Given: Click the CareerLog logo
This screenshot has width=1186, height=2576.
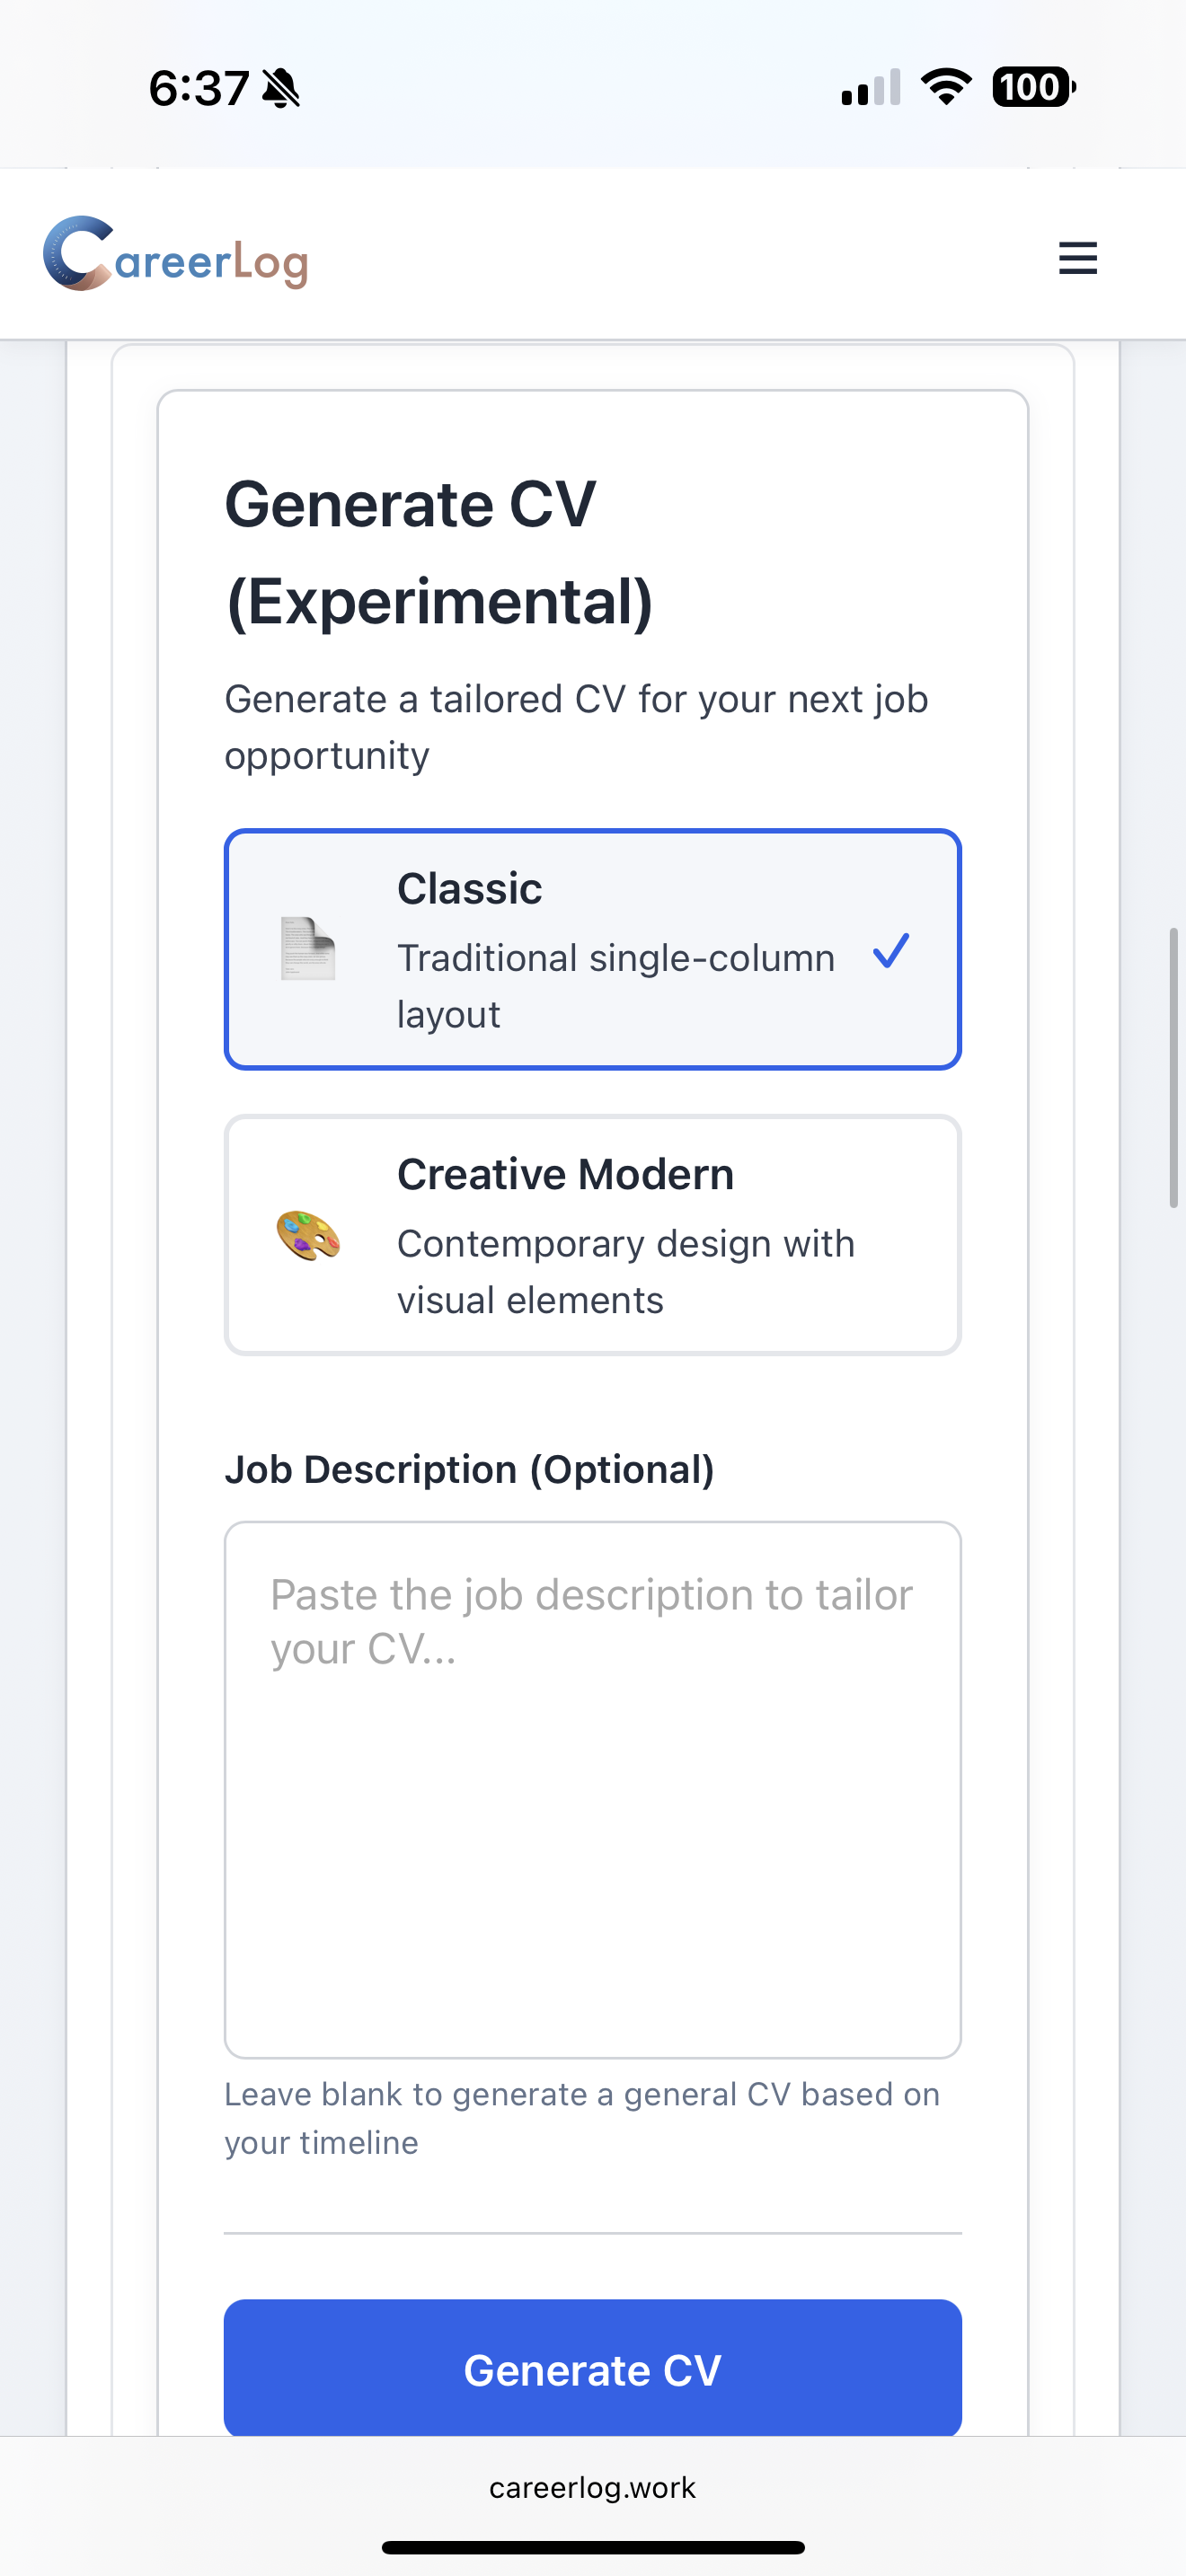Looking at the screenshot, I should coord(176,257).
